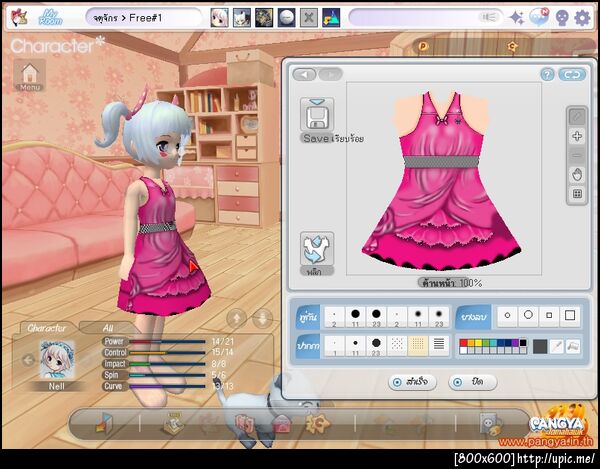The height and width of the screenshot is (469, 600).
Task: Select hard brush size 11
Action: (355, 317)
